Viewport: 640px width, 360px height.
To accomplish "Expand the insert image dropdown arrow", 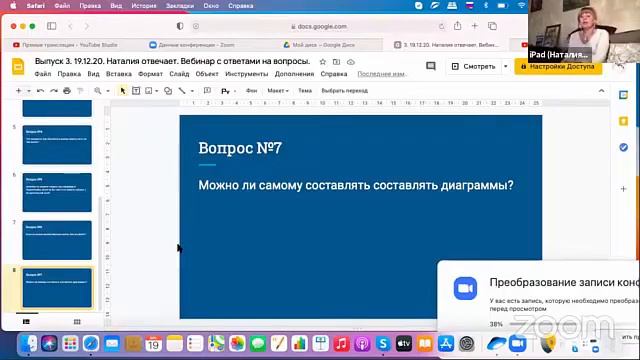I will click(157, 91).
